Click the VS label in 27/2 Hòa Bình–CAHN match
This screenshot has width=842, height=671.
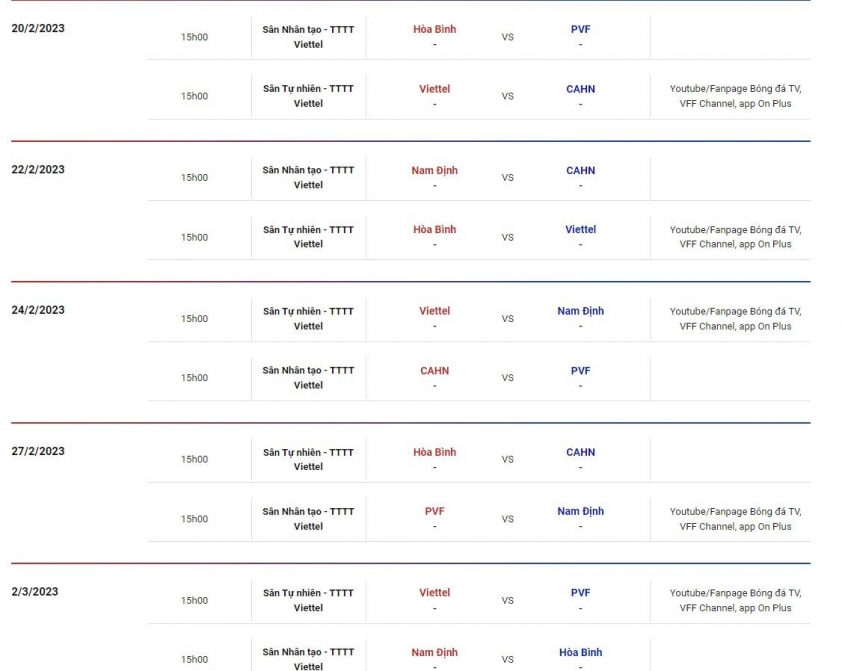[507, 460]
